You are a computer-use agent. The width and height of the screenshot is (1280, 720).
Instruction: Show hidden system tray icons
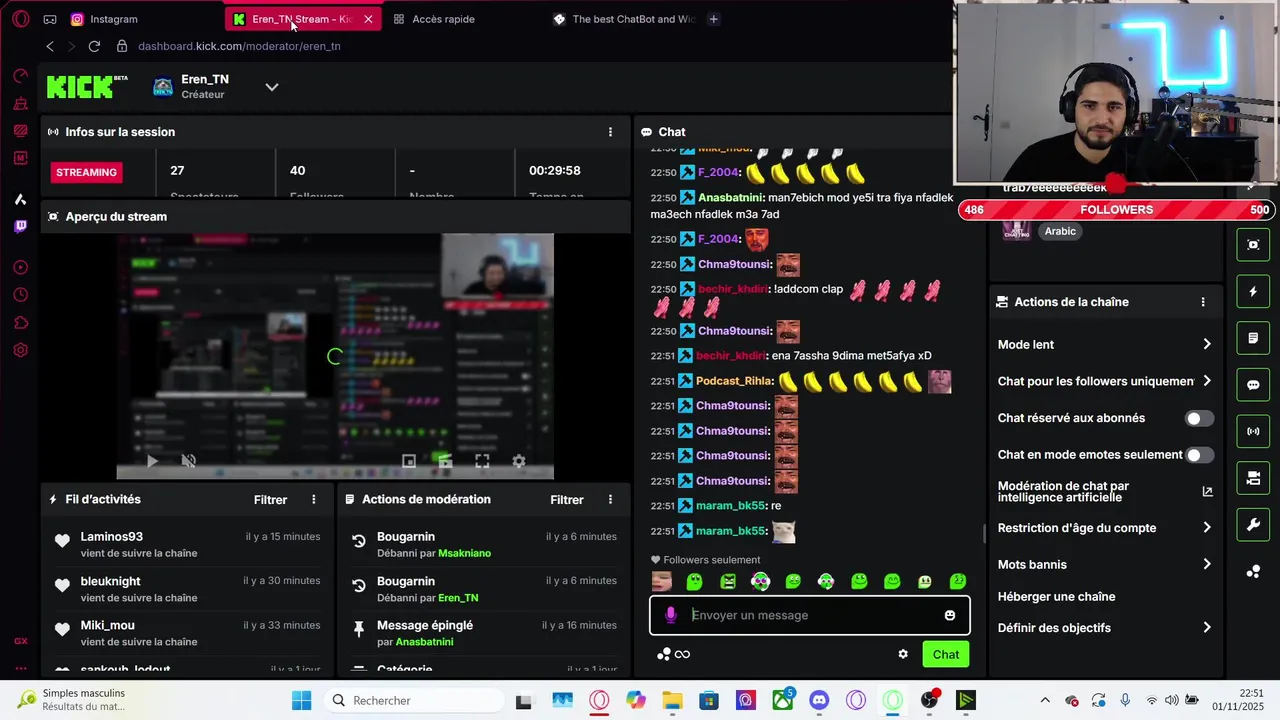[x=1045, y=700]
